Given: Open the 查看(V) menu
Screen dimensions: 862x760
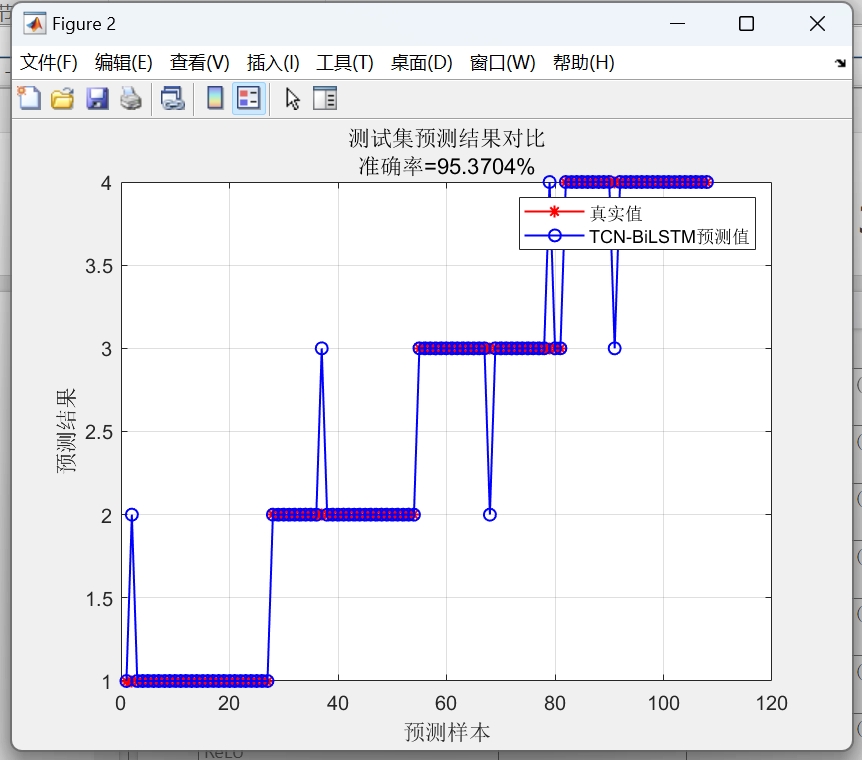Looking at the screenshot, I should point(197,61).
